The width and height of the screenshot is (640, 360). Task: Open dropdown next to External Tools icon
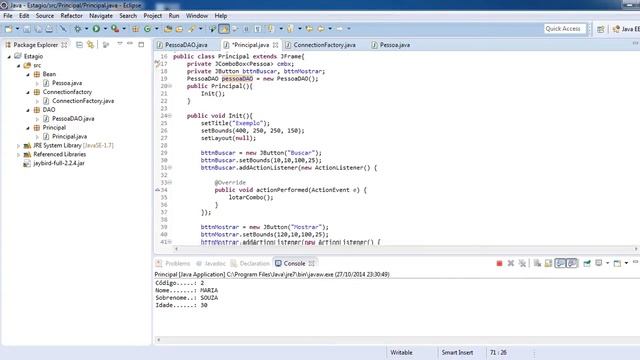124,29
